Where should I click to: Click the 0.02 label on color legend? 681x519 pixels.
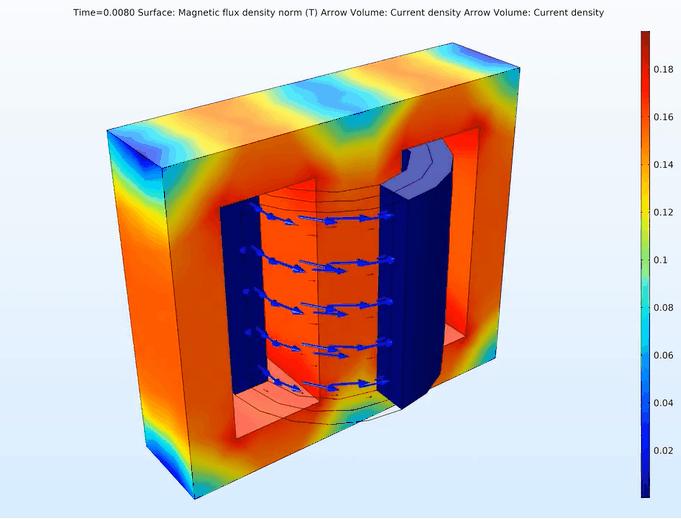[664, 451]
